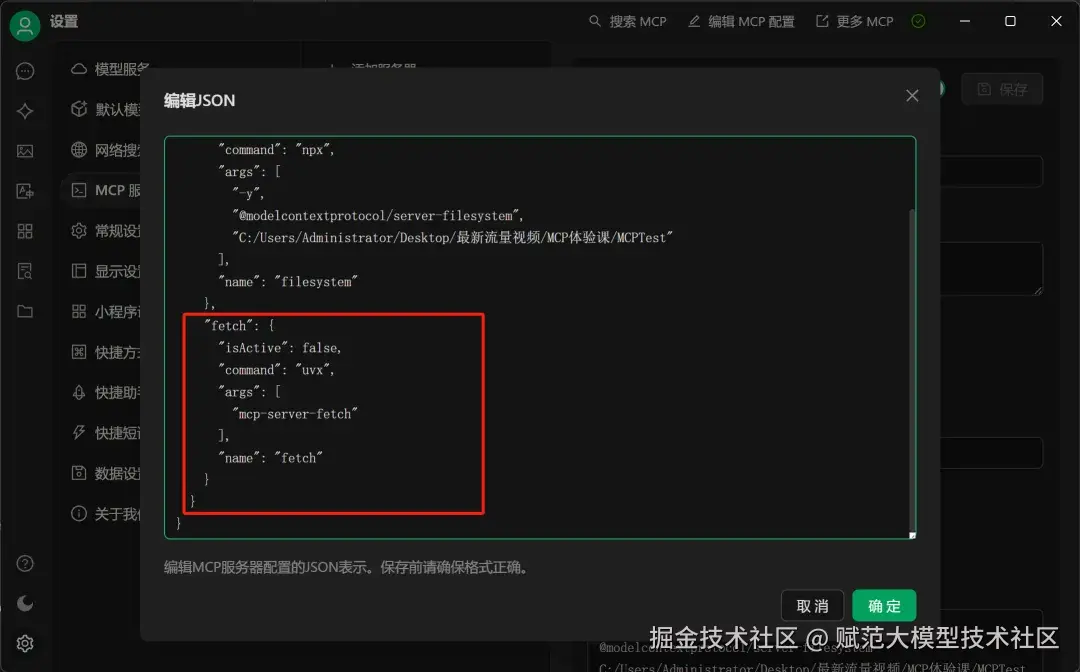This screenshot has height=672, width=1080.
Task: Click the green verification checkmark in top bar
Action: coord(919,20)
